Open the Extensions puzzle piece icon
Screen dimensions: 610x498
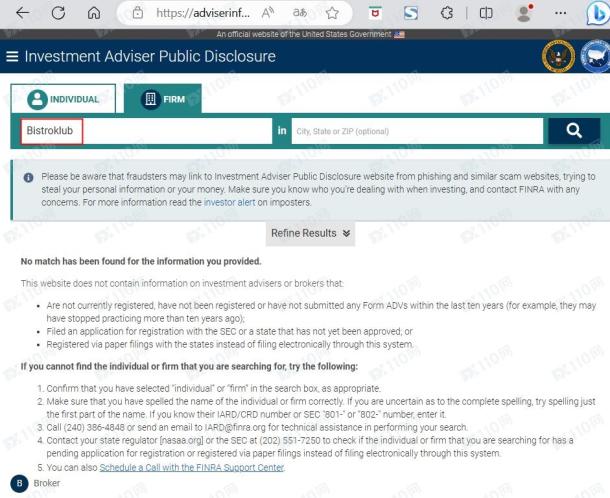447,13
